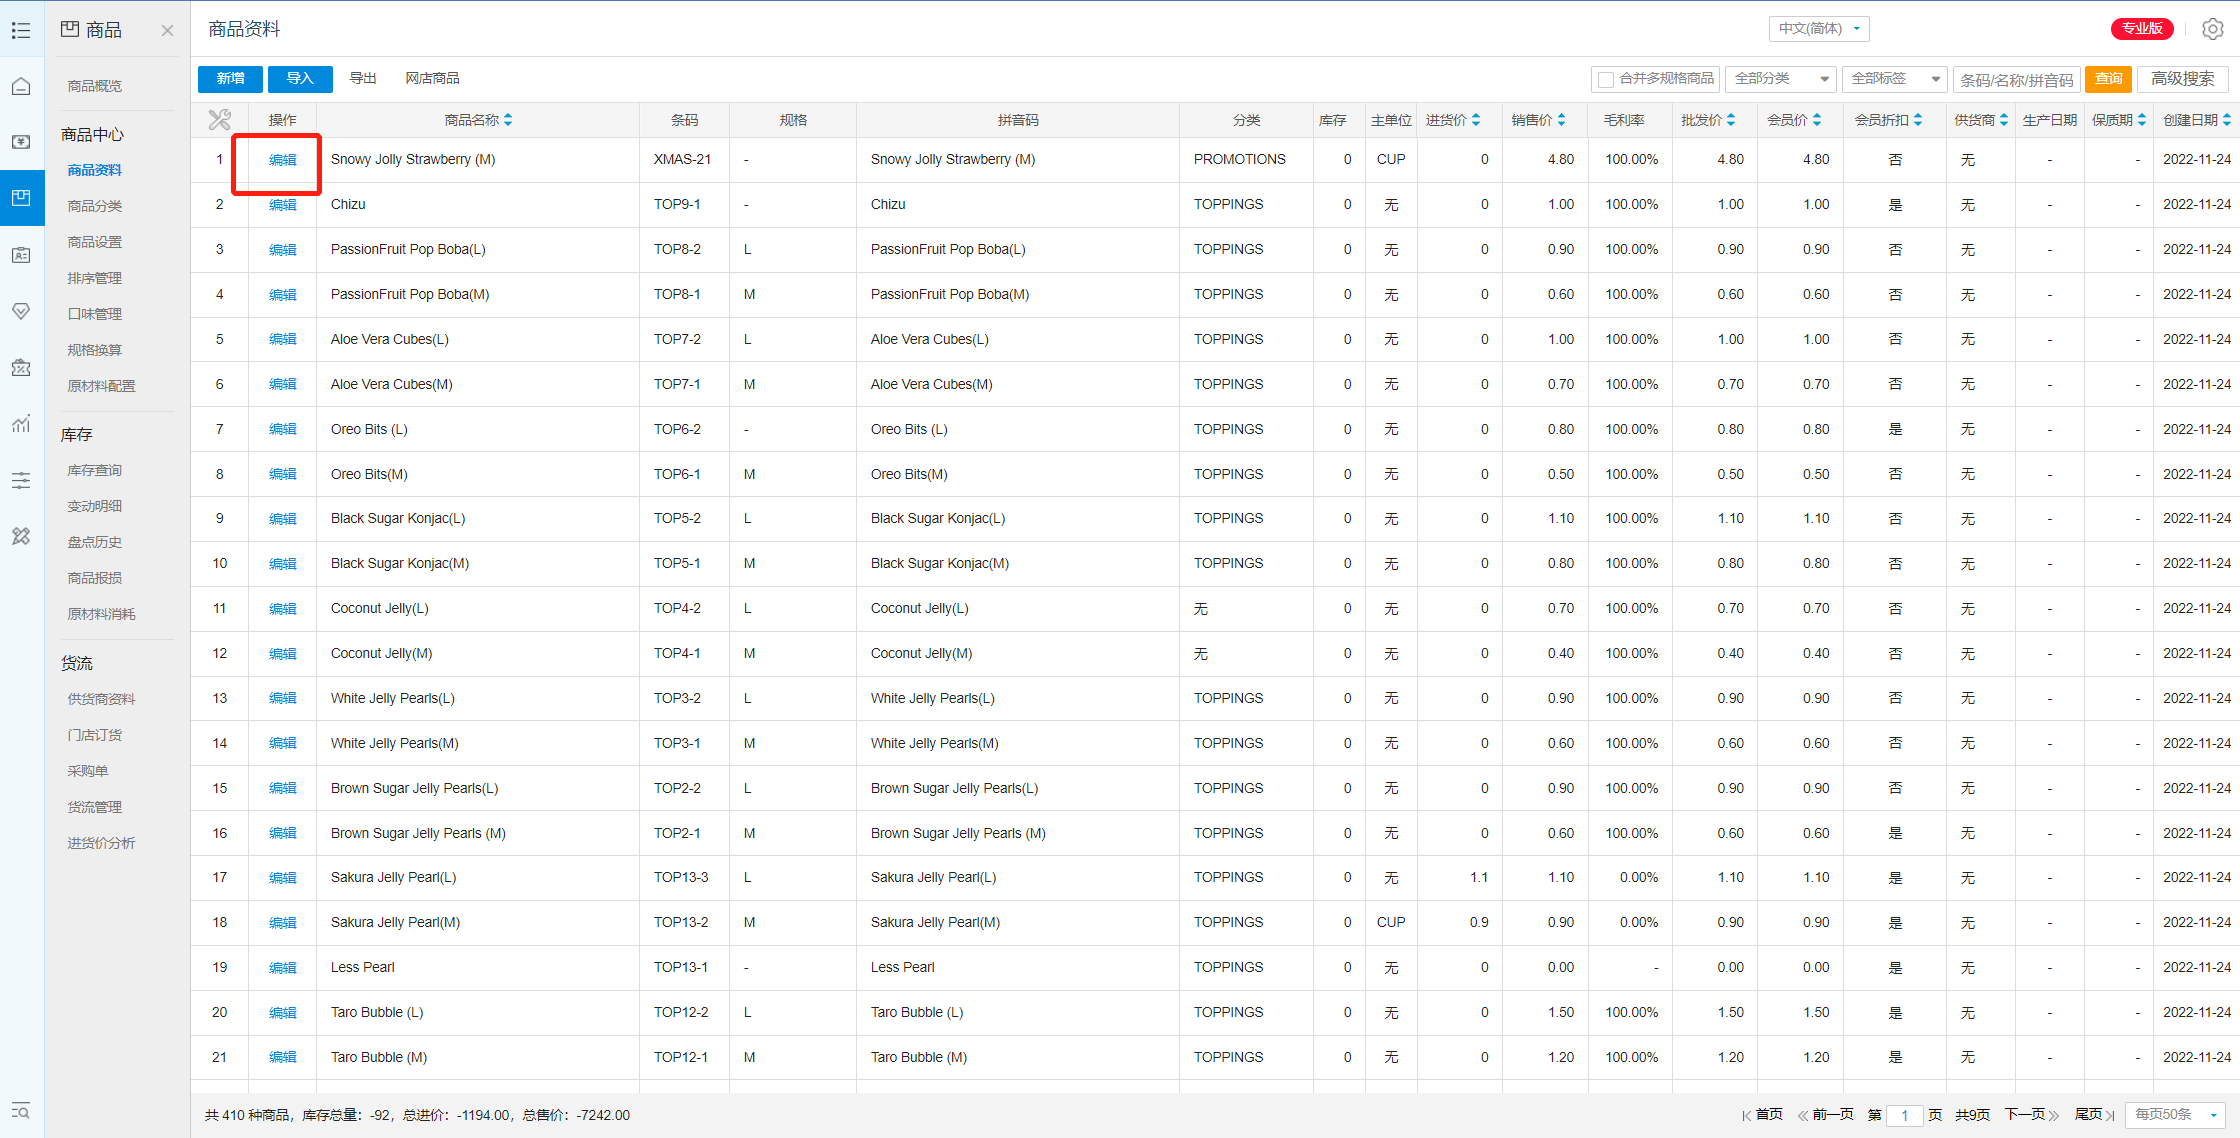This screenshot has width=2240, height=1138.
Task: Toggle the hamburger menu list icon
Action: point(21,30)
